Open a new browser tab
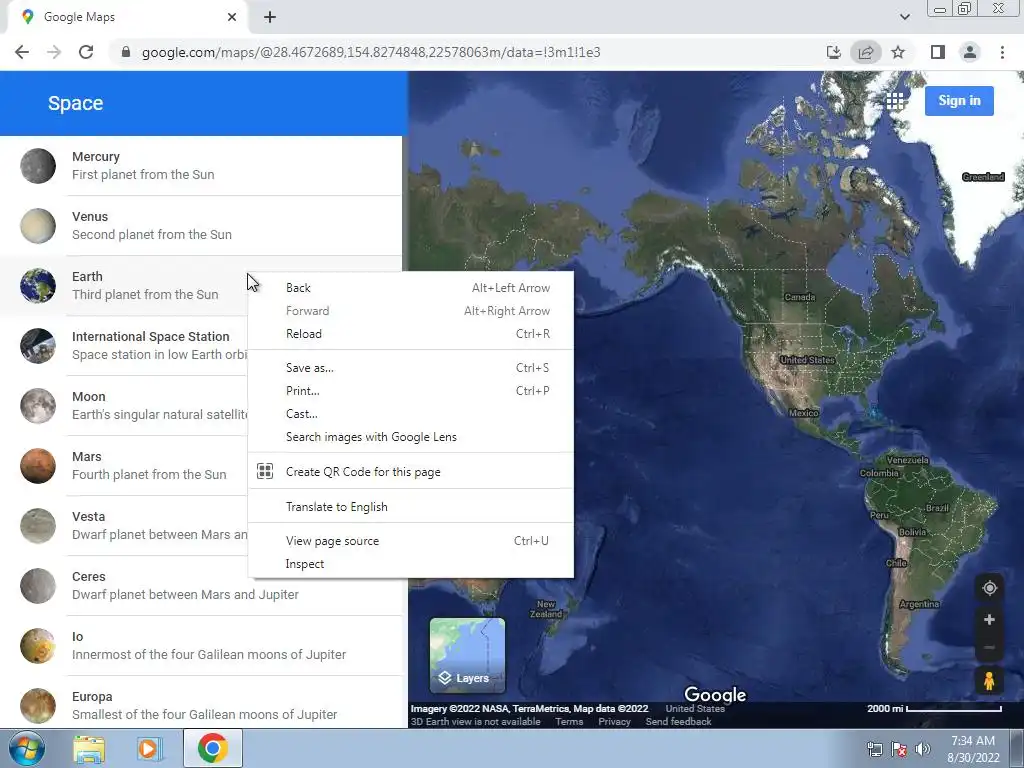This screenshot has height=768, width=1024. point(270,17)
